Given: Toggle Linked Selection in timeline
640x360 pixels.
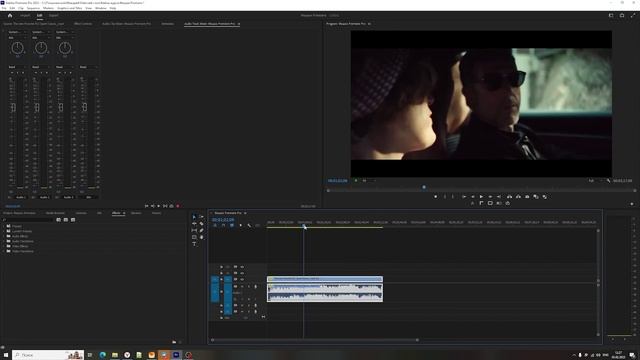Looking at the screenshot, I should (x=232, y=225).
